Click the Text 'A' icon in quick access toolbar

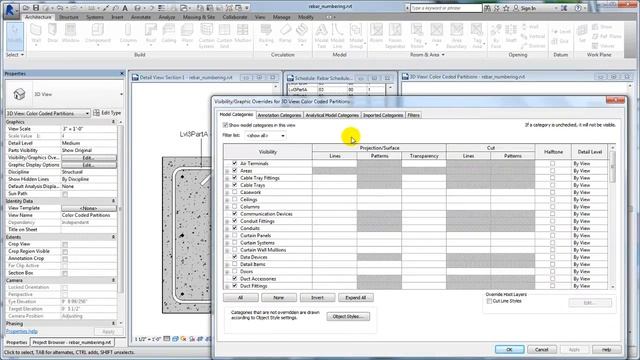pos(125,8)
